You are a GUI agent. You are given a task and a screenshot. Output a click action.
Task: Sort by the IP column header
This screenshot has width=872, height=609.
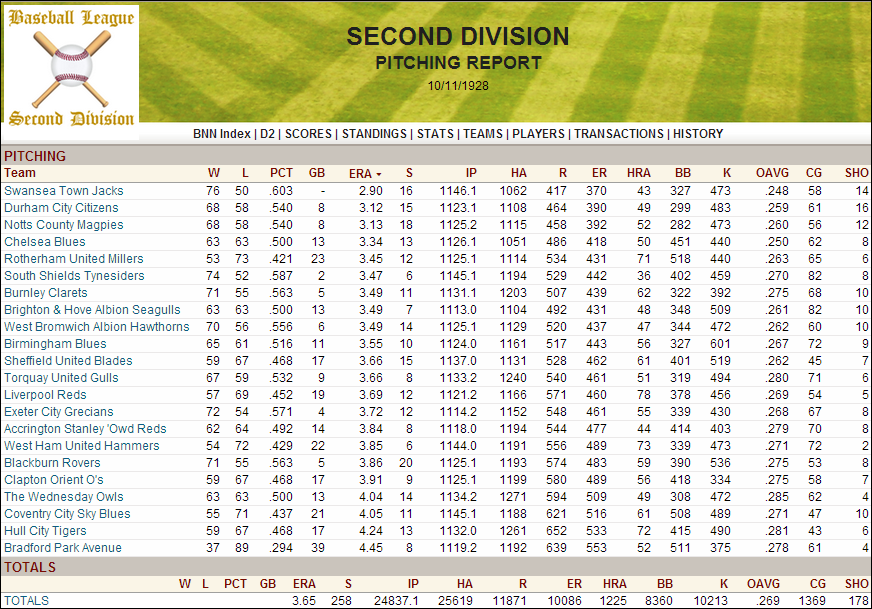point(472,173)
